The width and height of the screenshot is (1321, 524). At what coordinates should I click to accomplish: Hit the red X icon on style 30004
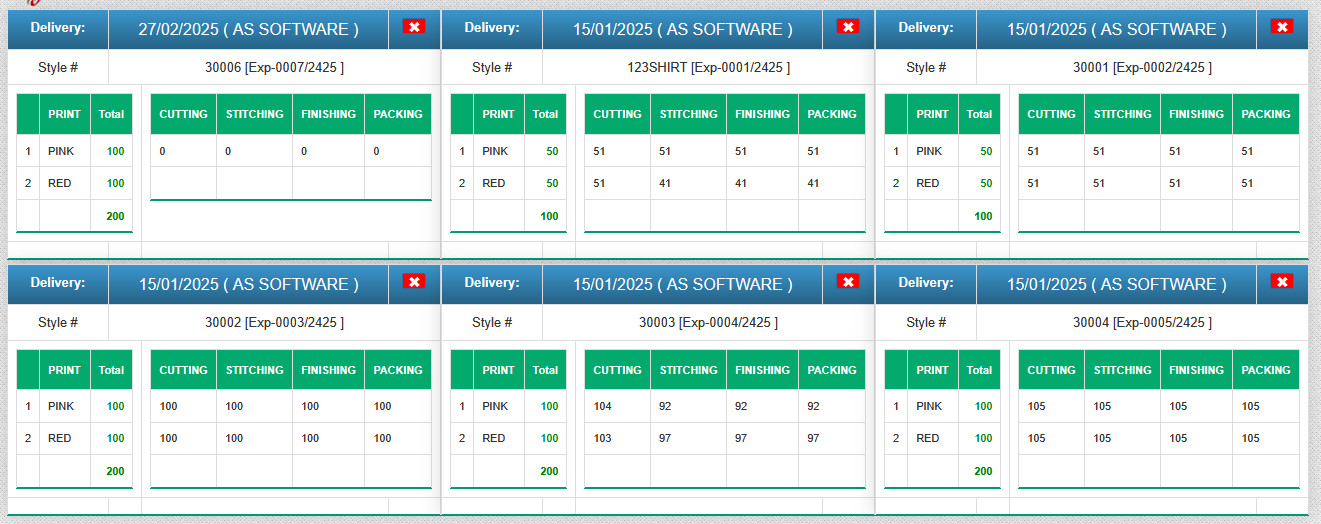tap(1282, 282)
